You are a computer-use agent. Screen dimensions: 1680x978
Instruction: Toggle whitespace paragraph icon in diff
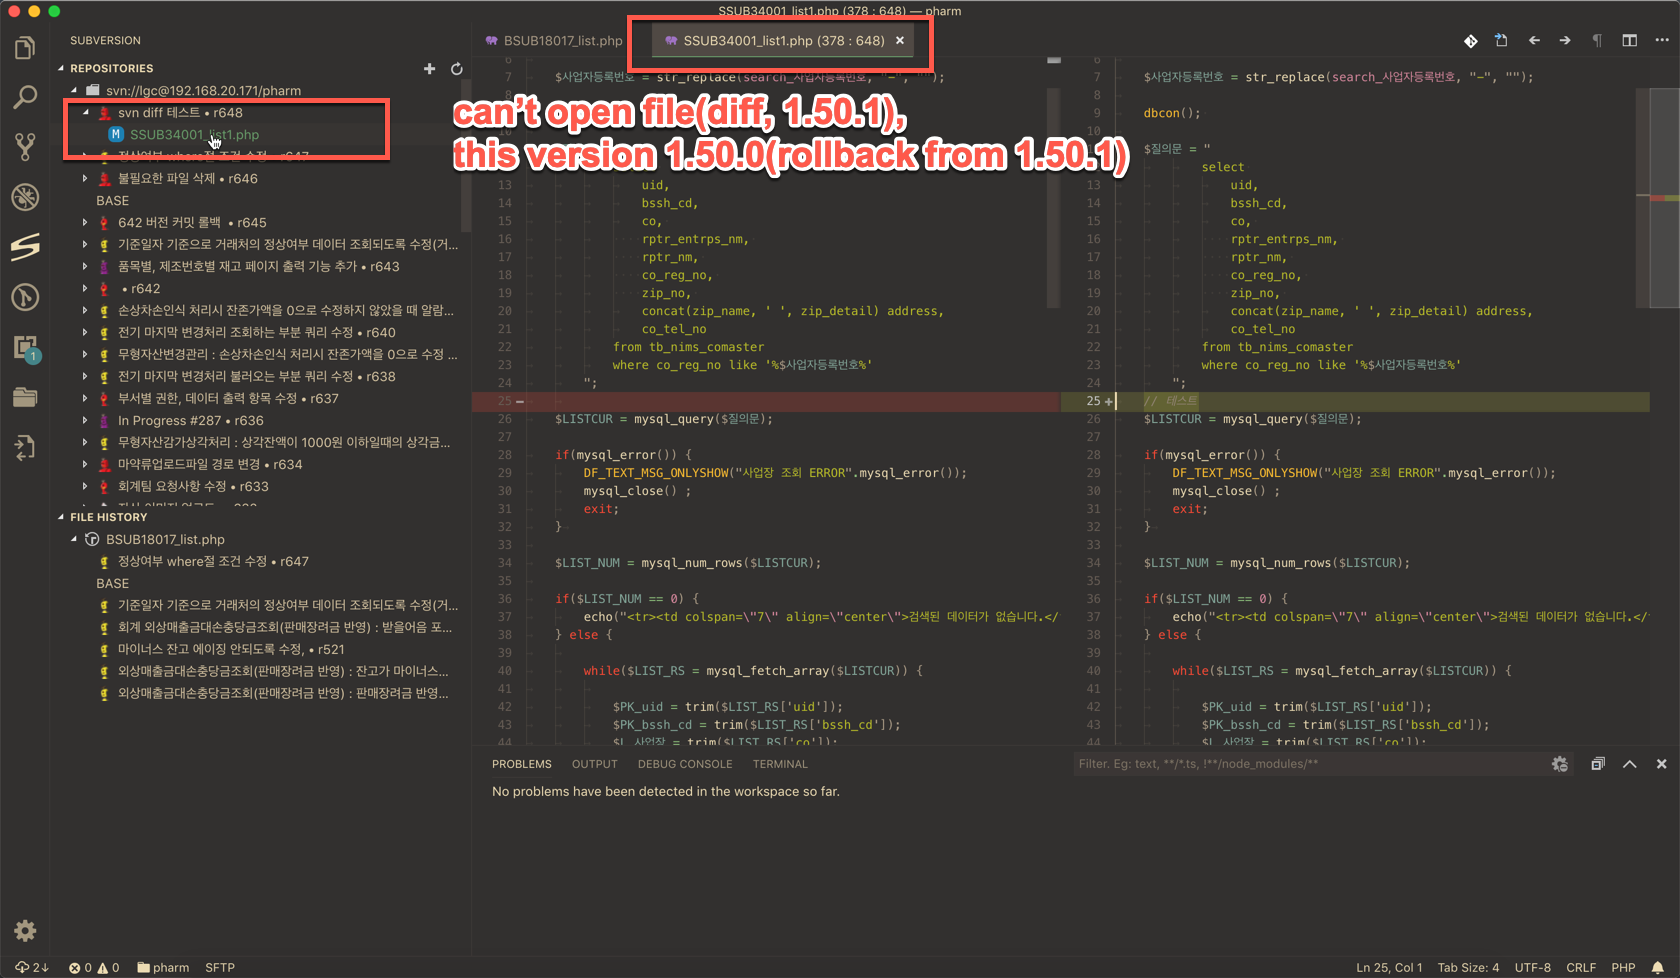click(1597, 41)
